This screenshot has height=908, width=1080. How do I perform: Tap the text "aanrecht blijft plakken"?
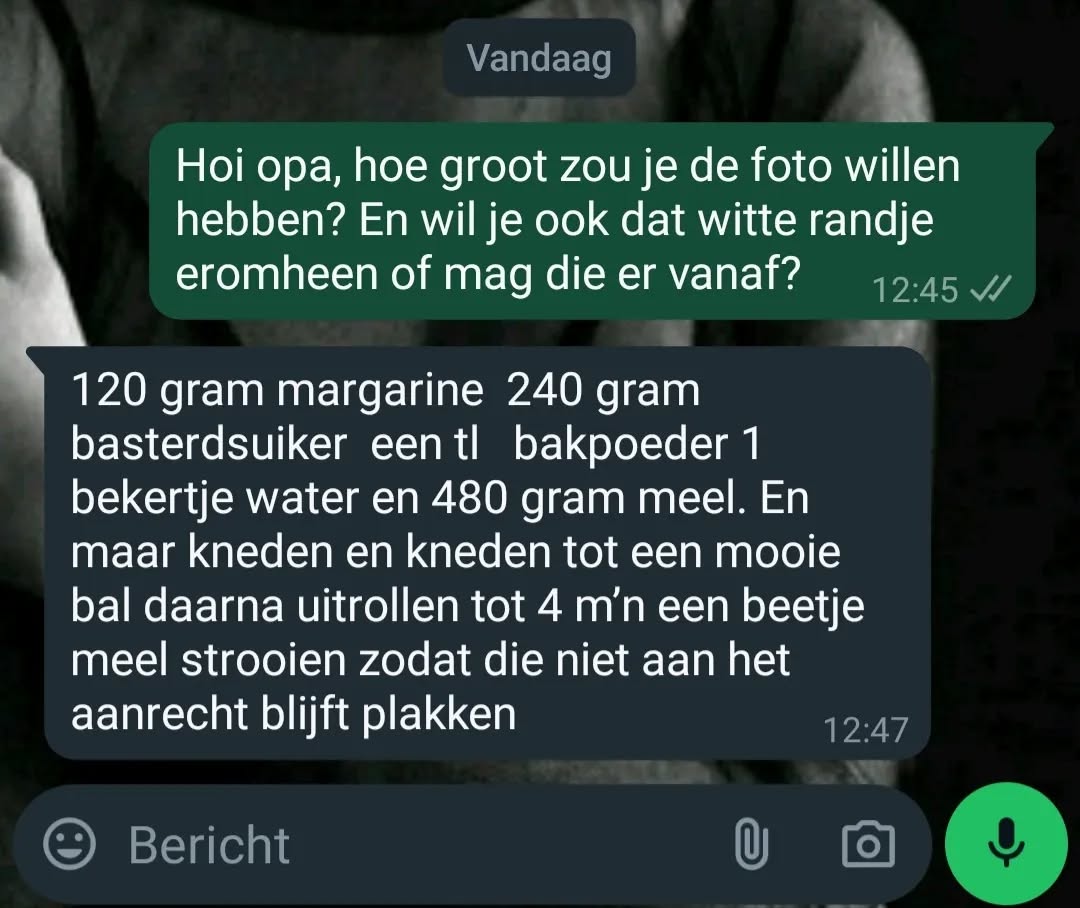293,714
